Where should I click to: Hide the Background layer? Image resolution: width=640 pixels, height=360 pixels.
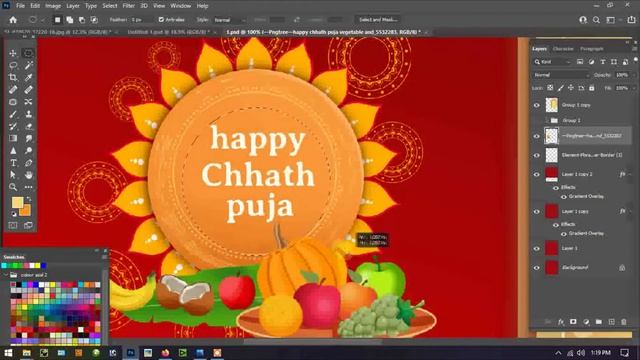[537, 268]
